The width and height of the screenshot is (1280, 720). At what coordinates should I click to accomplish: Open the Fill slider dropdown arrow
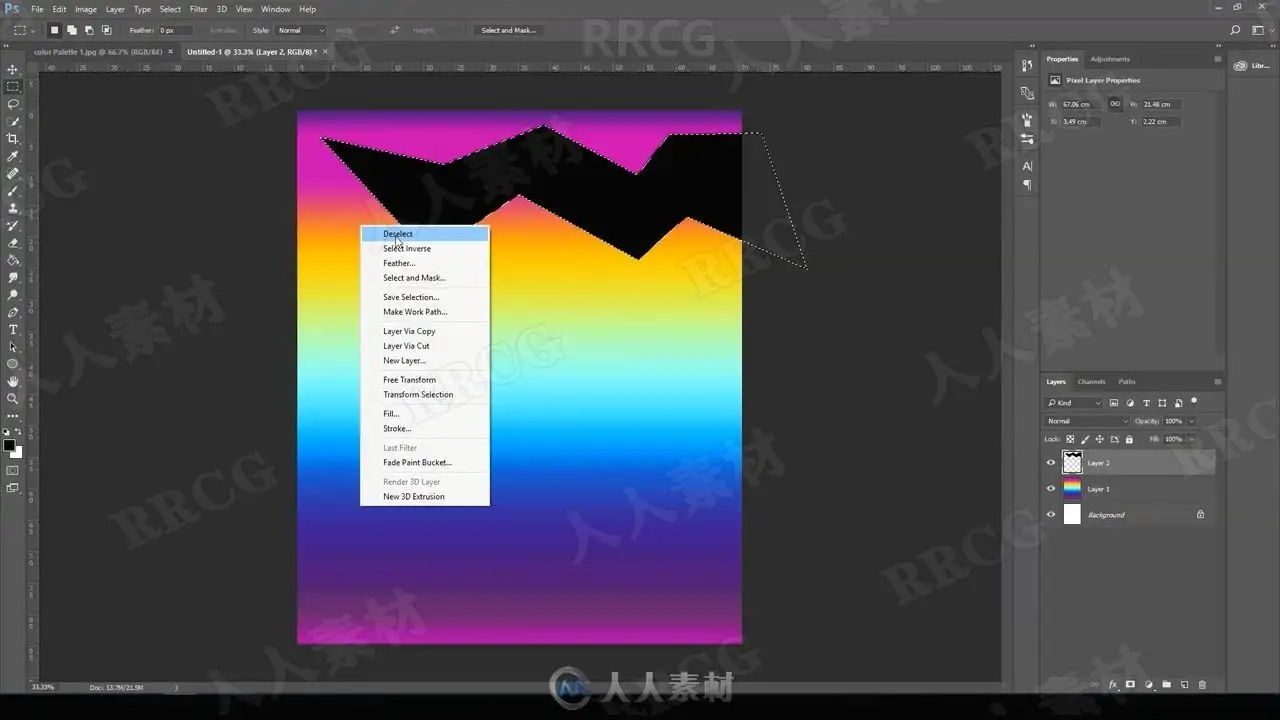(1191, 439)
